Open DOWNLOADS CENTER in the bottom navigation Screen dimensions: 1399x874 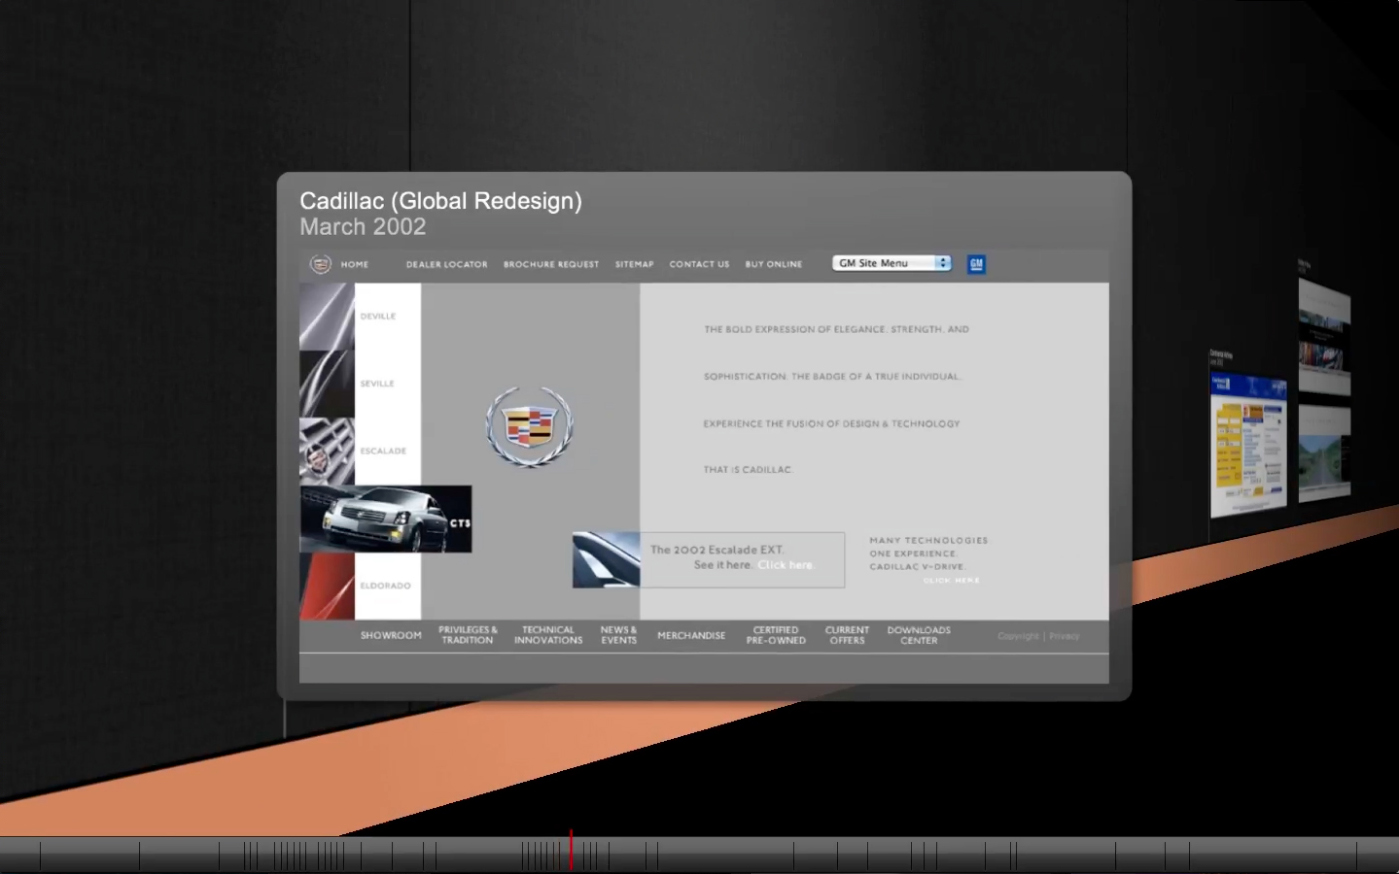pyautogui.click(x=919, y=635)
